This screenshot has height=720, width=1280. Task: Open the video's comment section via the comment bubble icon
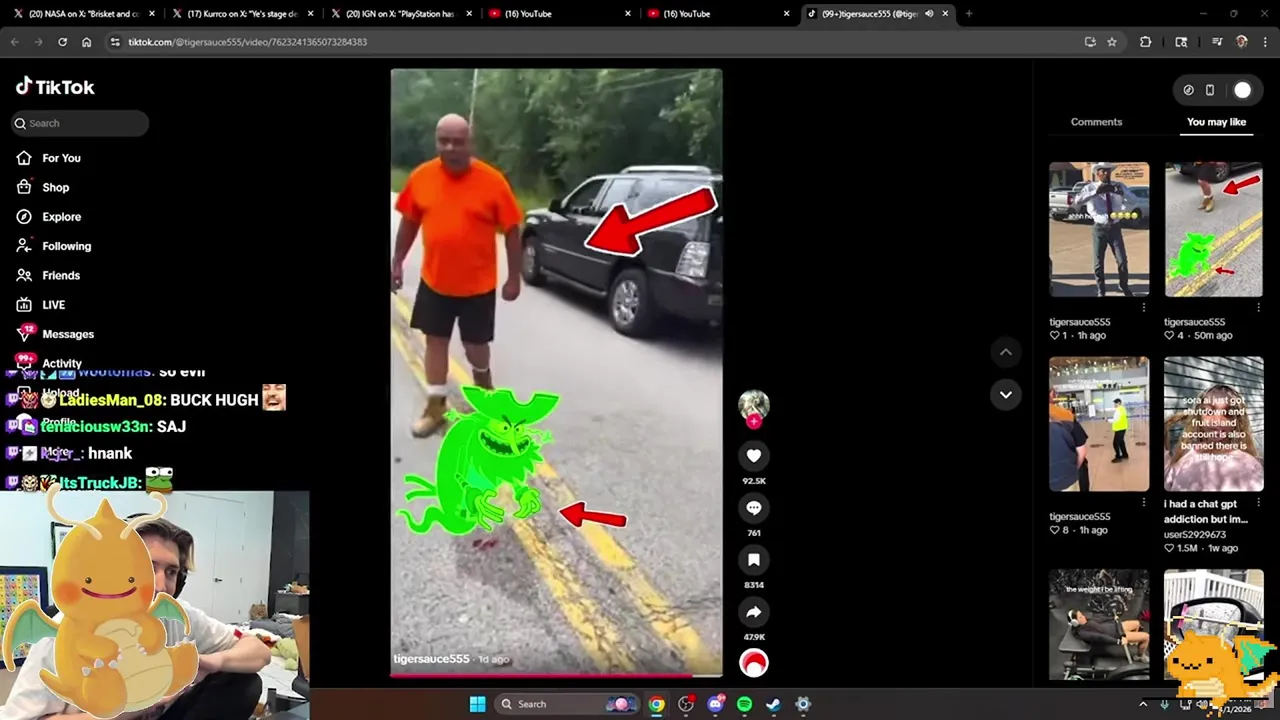coord(754,508)
